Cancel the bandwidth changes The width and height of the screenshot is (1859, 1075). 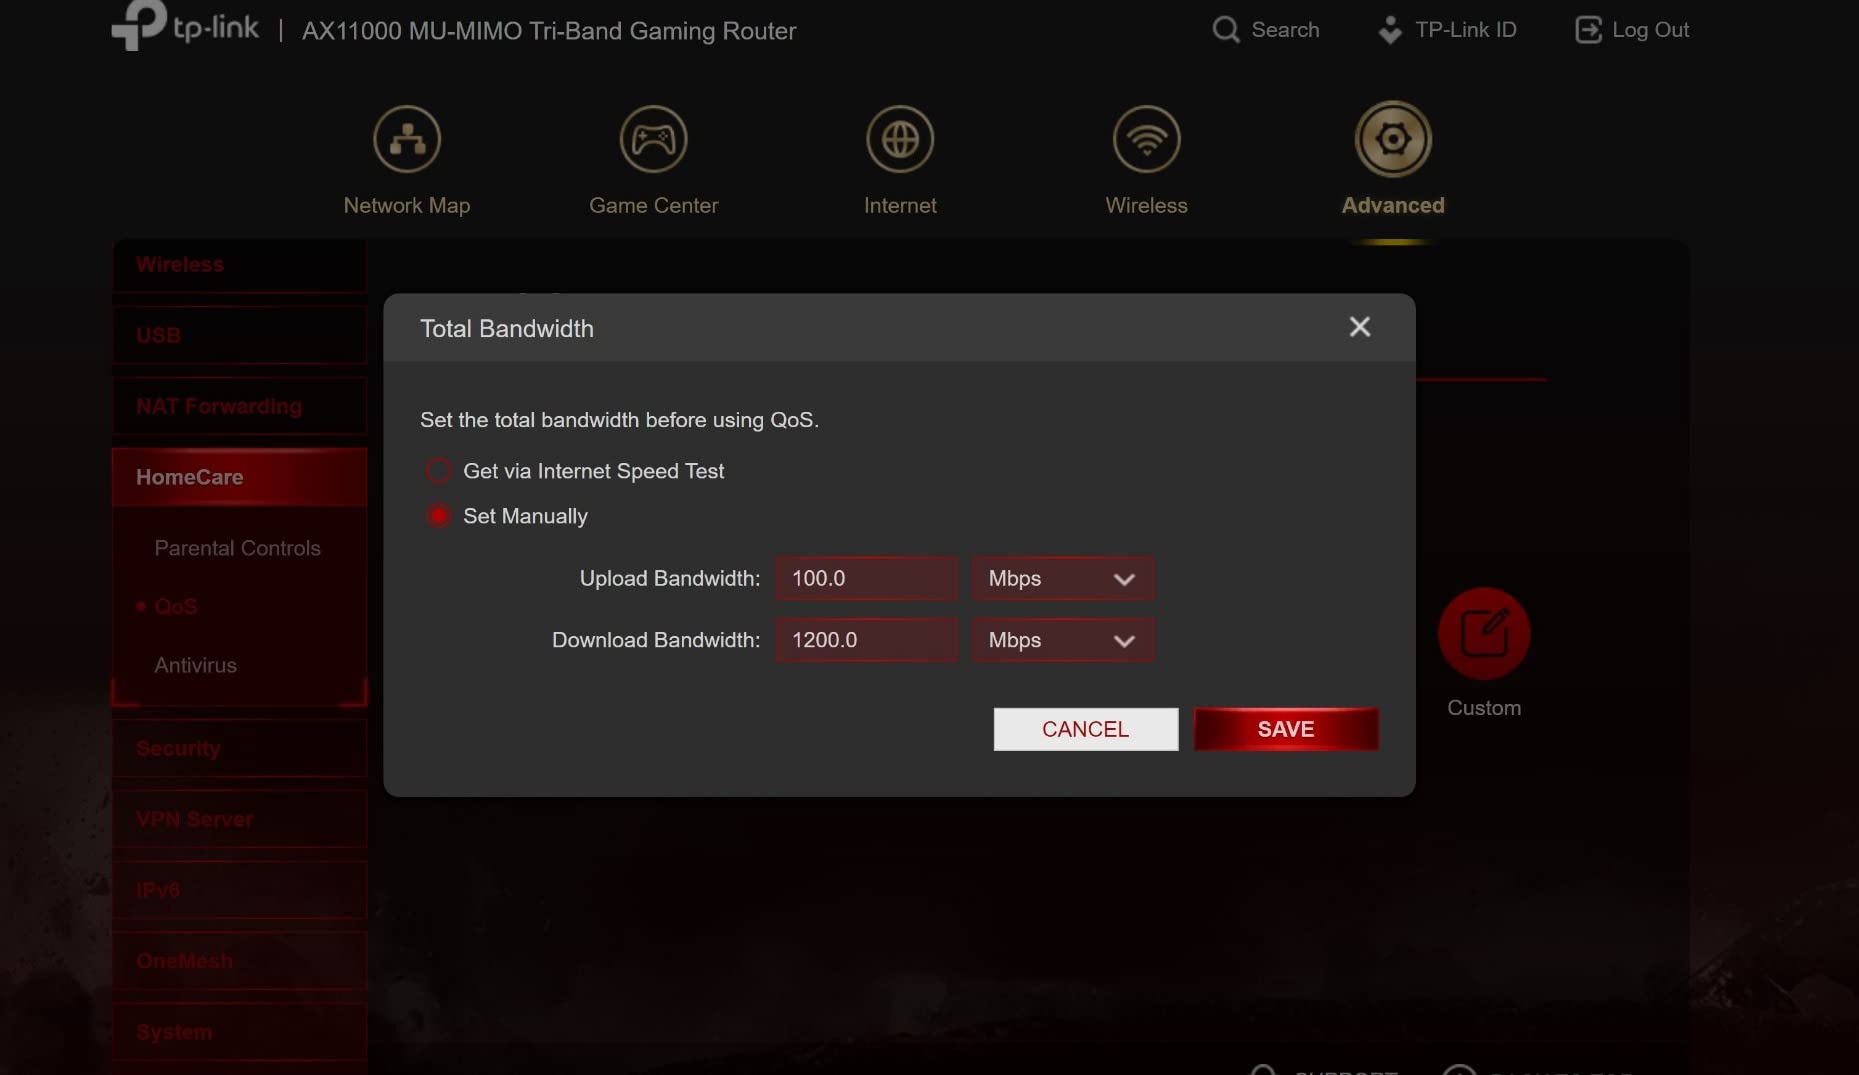[1086, 729]
